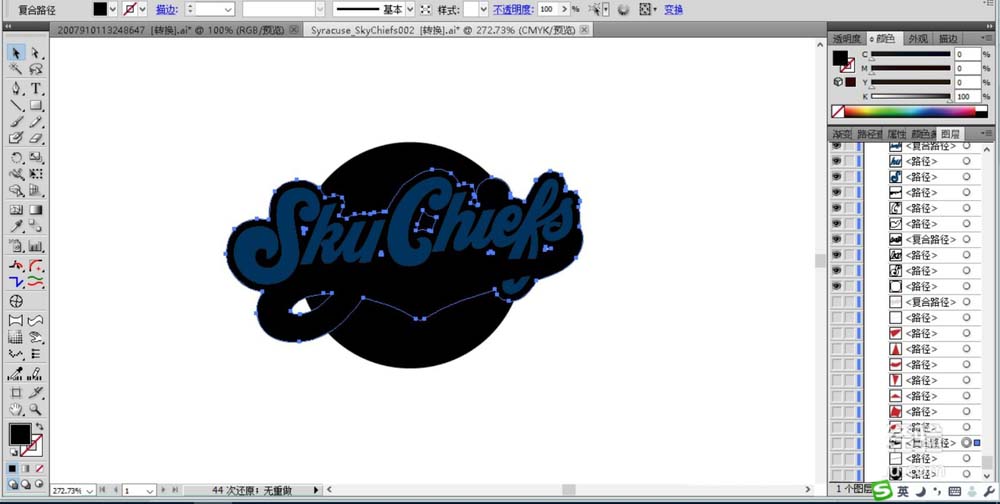
Task: Select the Selection (black arrow) tool
Action: (x=17, y=53)
